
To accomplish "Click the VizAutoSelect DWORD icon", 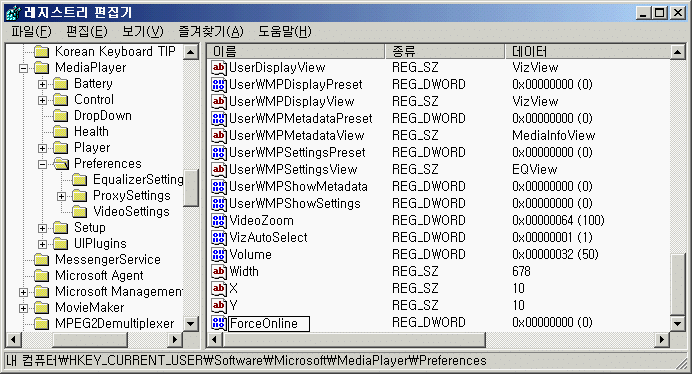I will 219,238.
